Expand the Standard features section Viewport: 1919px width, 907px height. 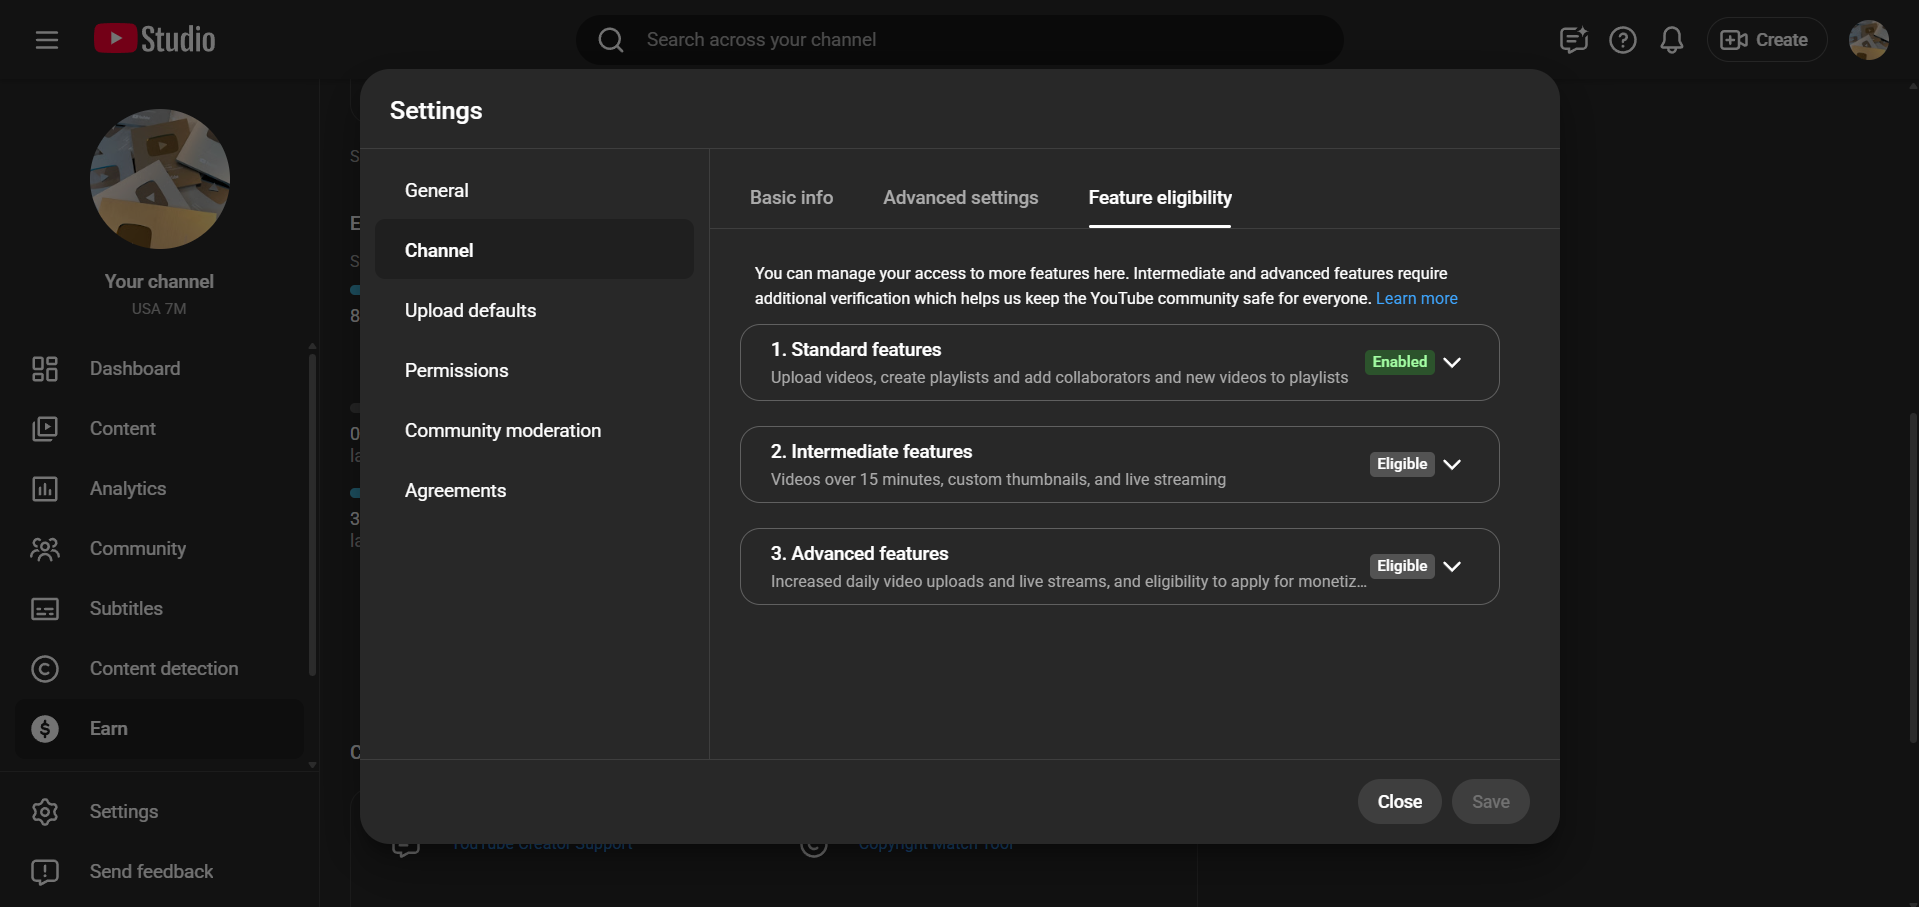click(x=1452, y=363)
